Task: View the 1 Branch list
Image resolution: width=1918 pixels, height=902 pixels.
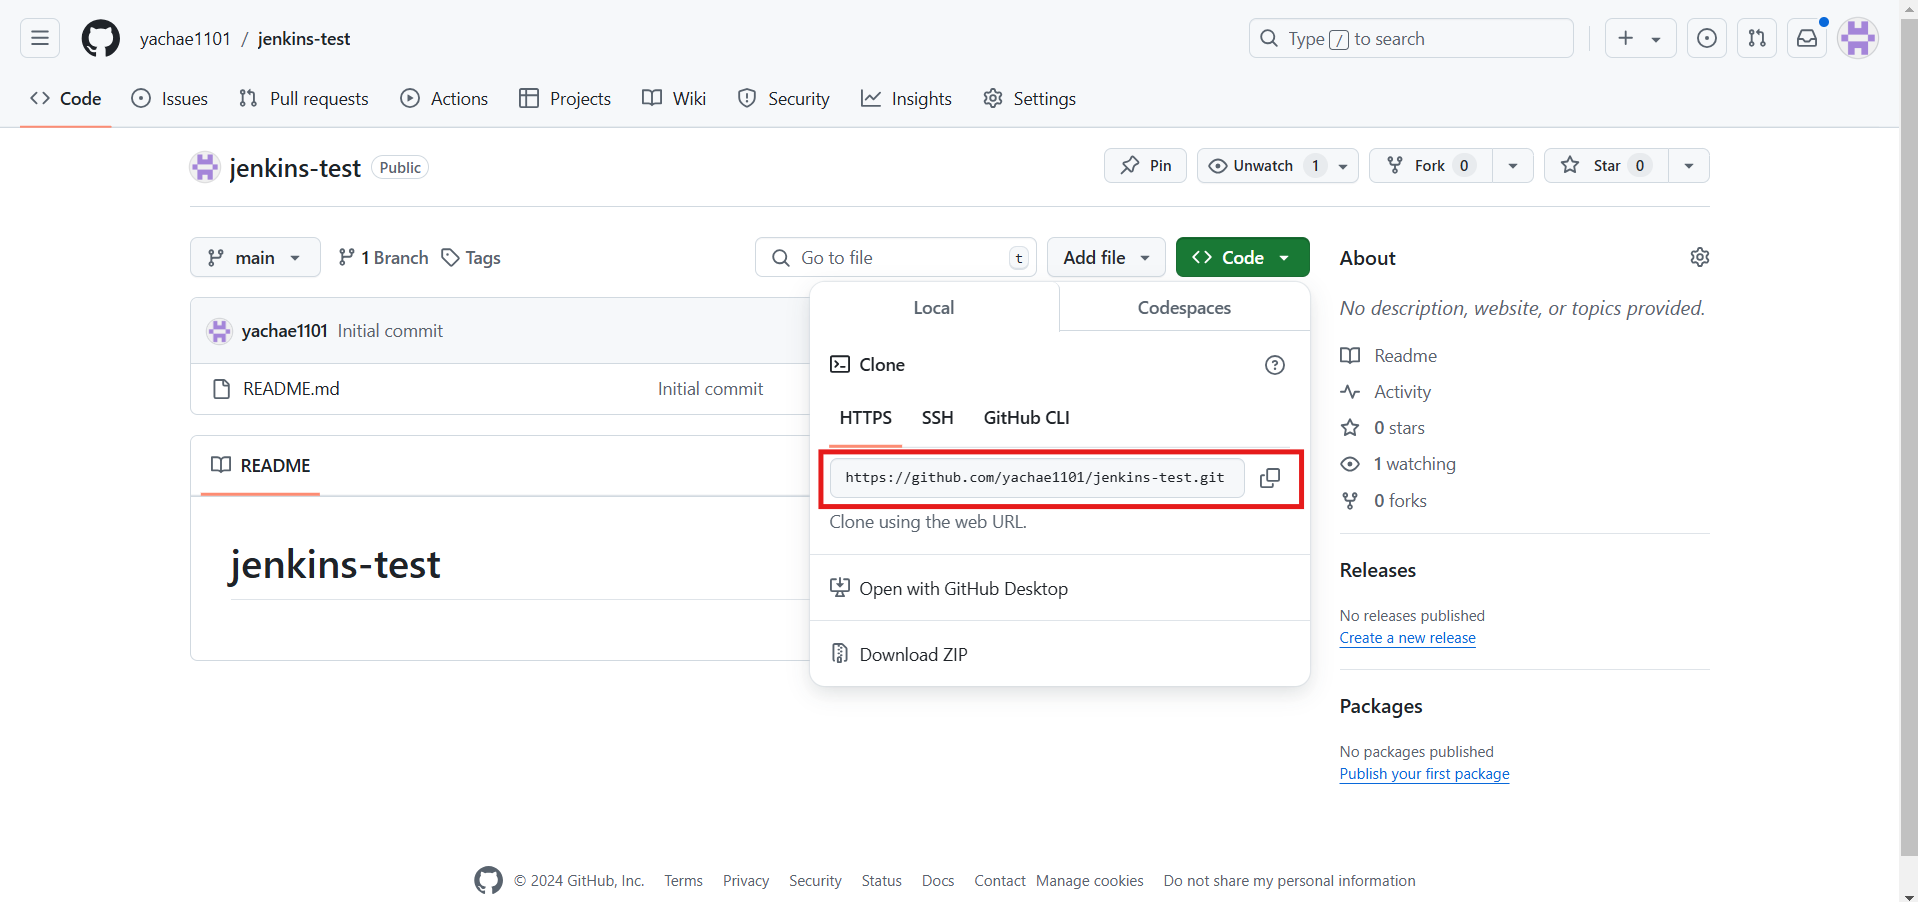Action: pyautogui.click(x=383, y=257)
